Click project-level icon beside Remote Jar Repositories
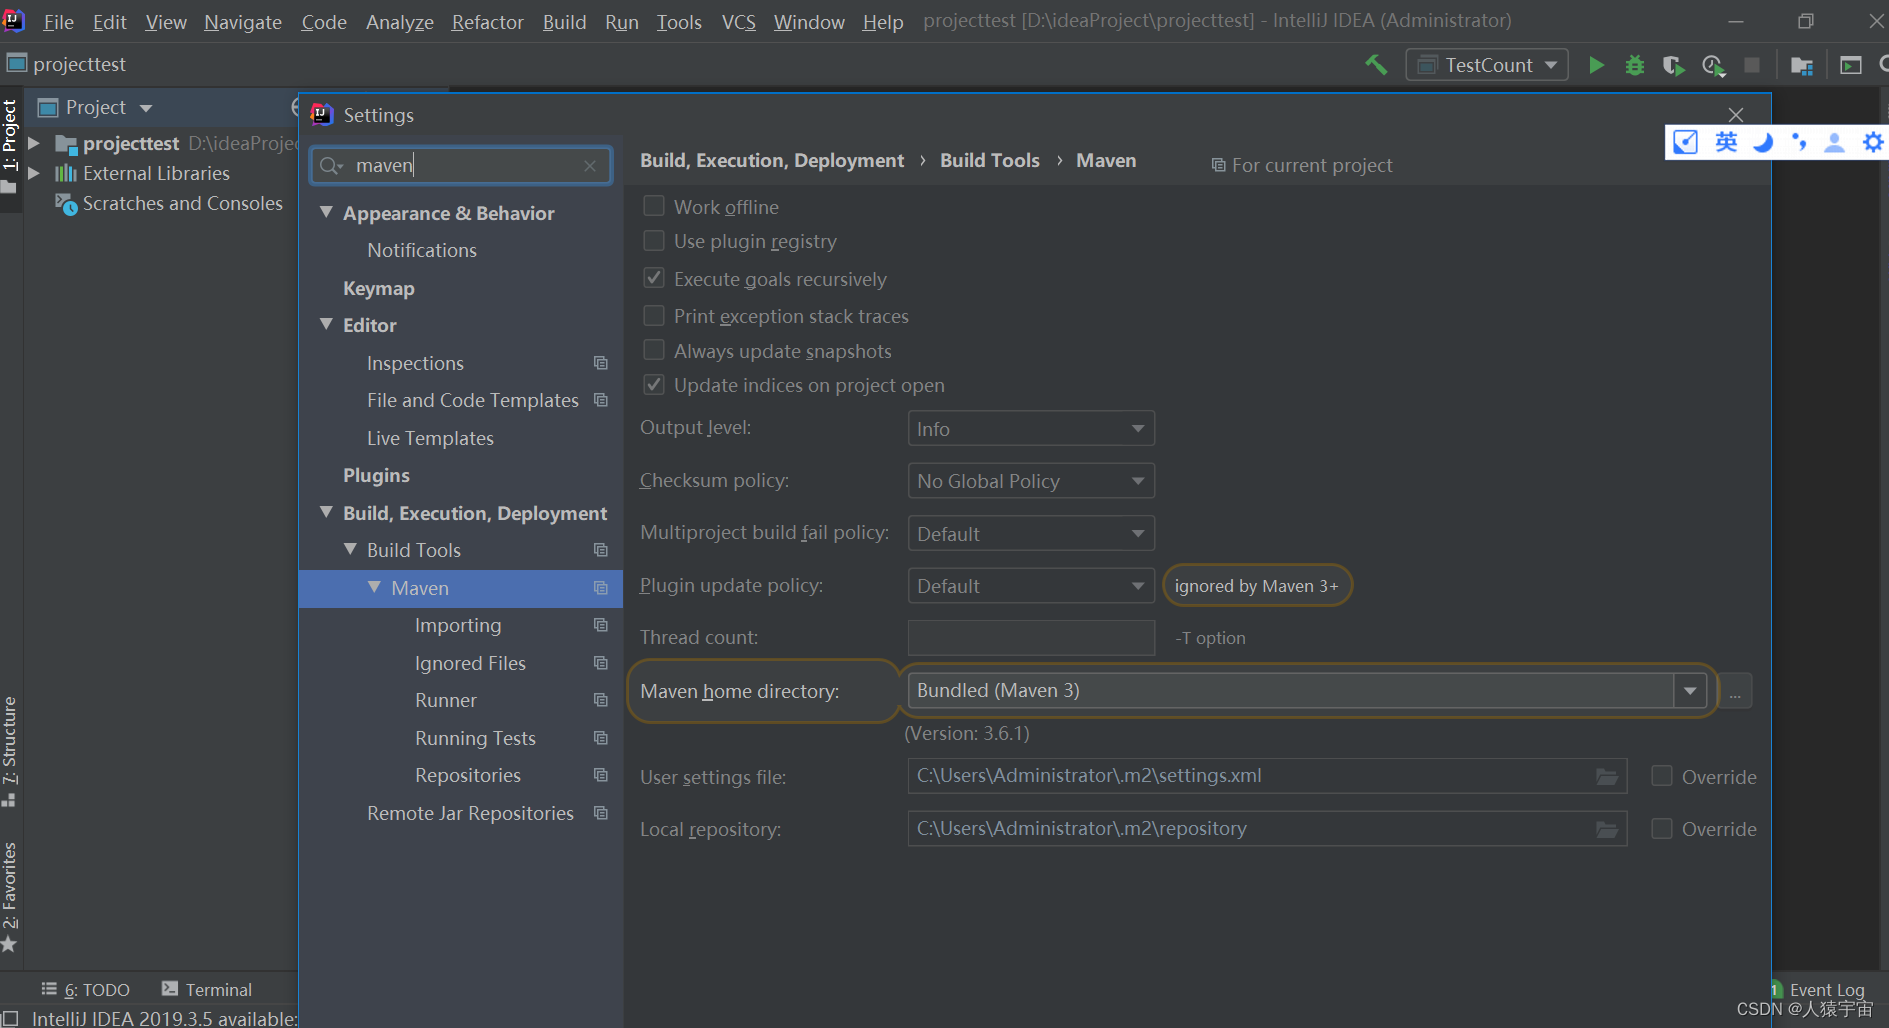The height and width of the screenshot is (1028, 1889). [601, 813]
